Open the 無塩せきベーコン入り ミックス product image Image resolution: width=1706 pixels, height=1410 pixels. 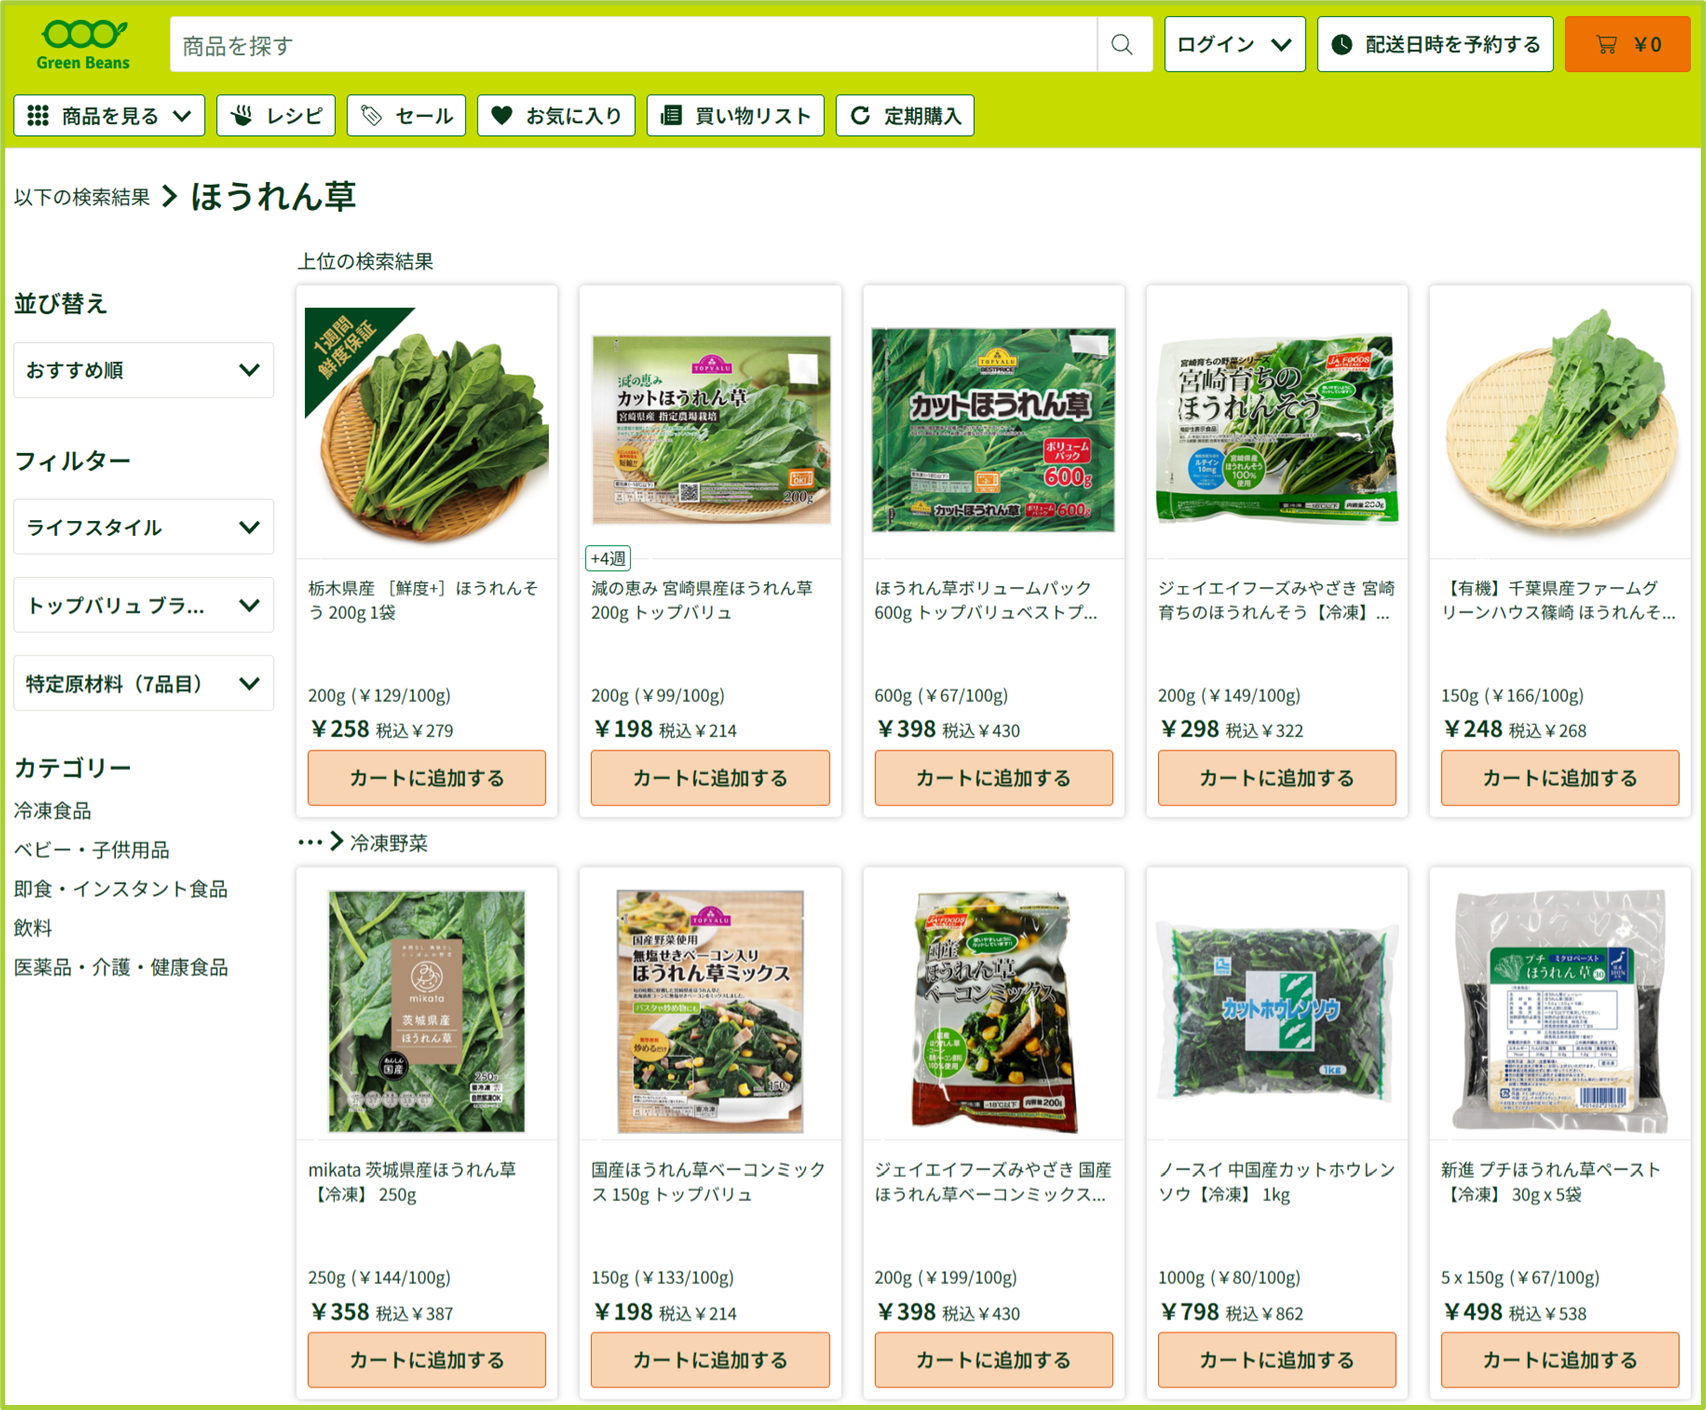click(710, 1011)
